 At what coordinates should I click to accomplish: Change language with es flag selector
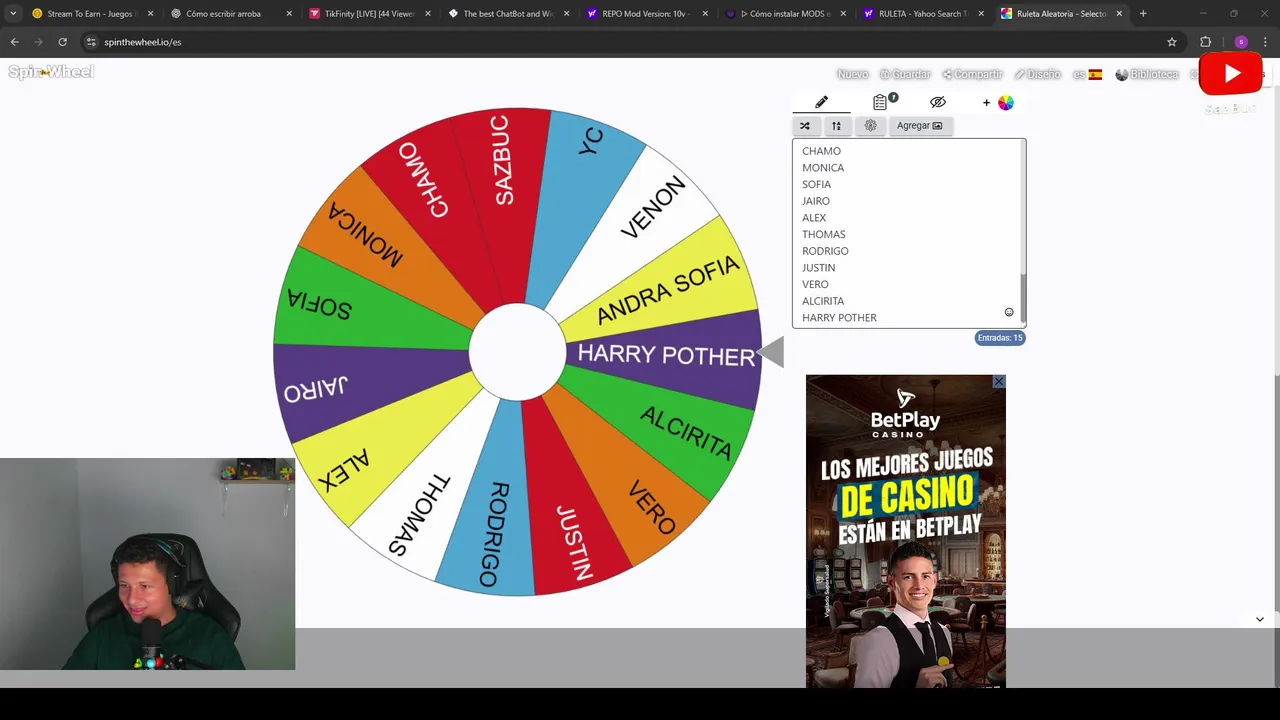click(x=1087, y=74)
